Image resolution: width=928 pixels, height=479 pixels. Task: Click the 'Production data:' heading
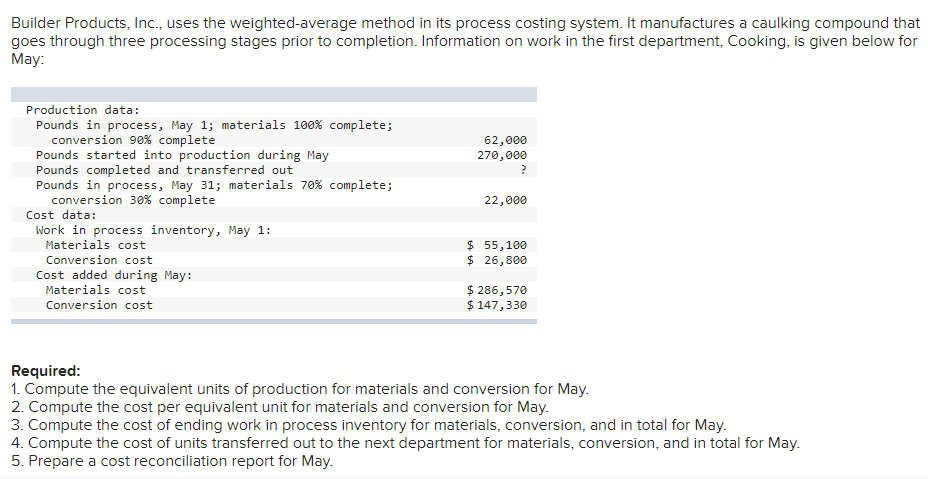(x=83, y=110)
